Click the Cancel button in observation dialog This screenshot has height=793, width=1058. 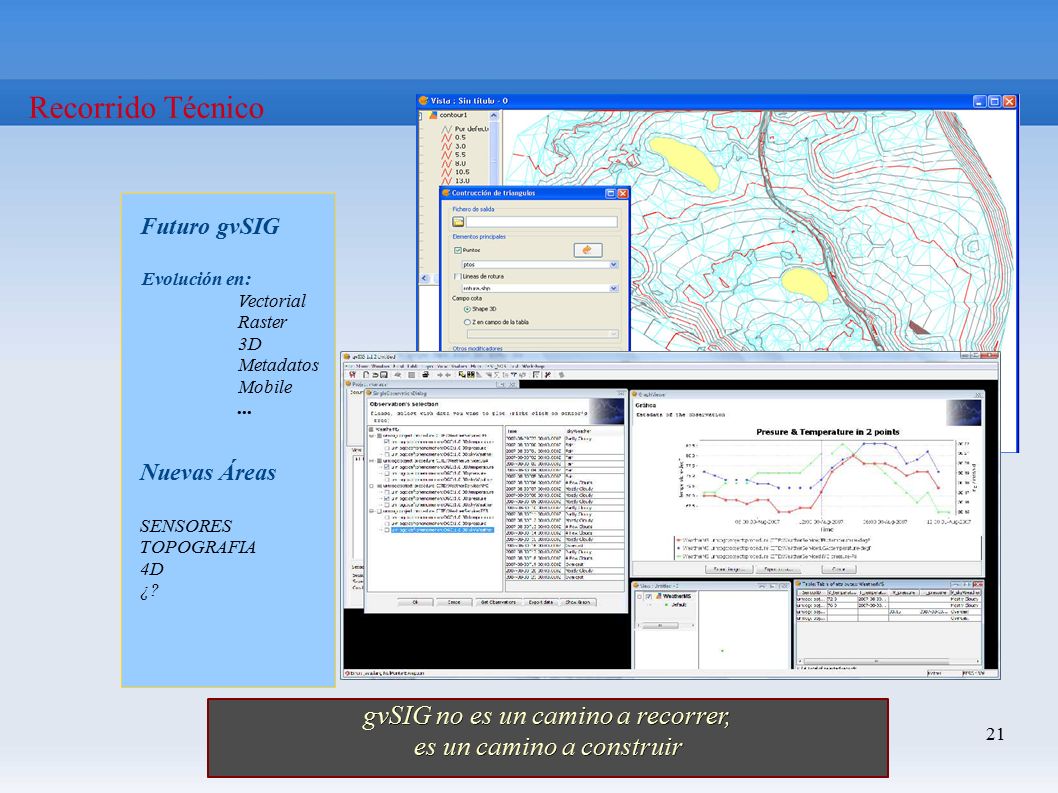pos(454,602)
